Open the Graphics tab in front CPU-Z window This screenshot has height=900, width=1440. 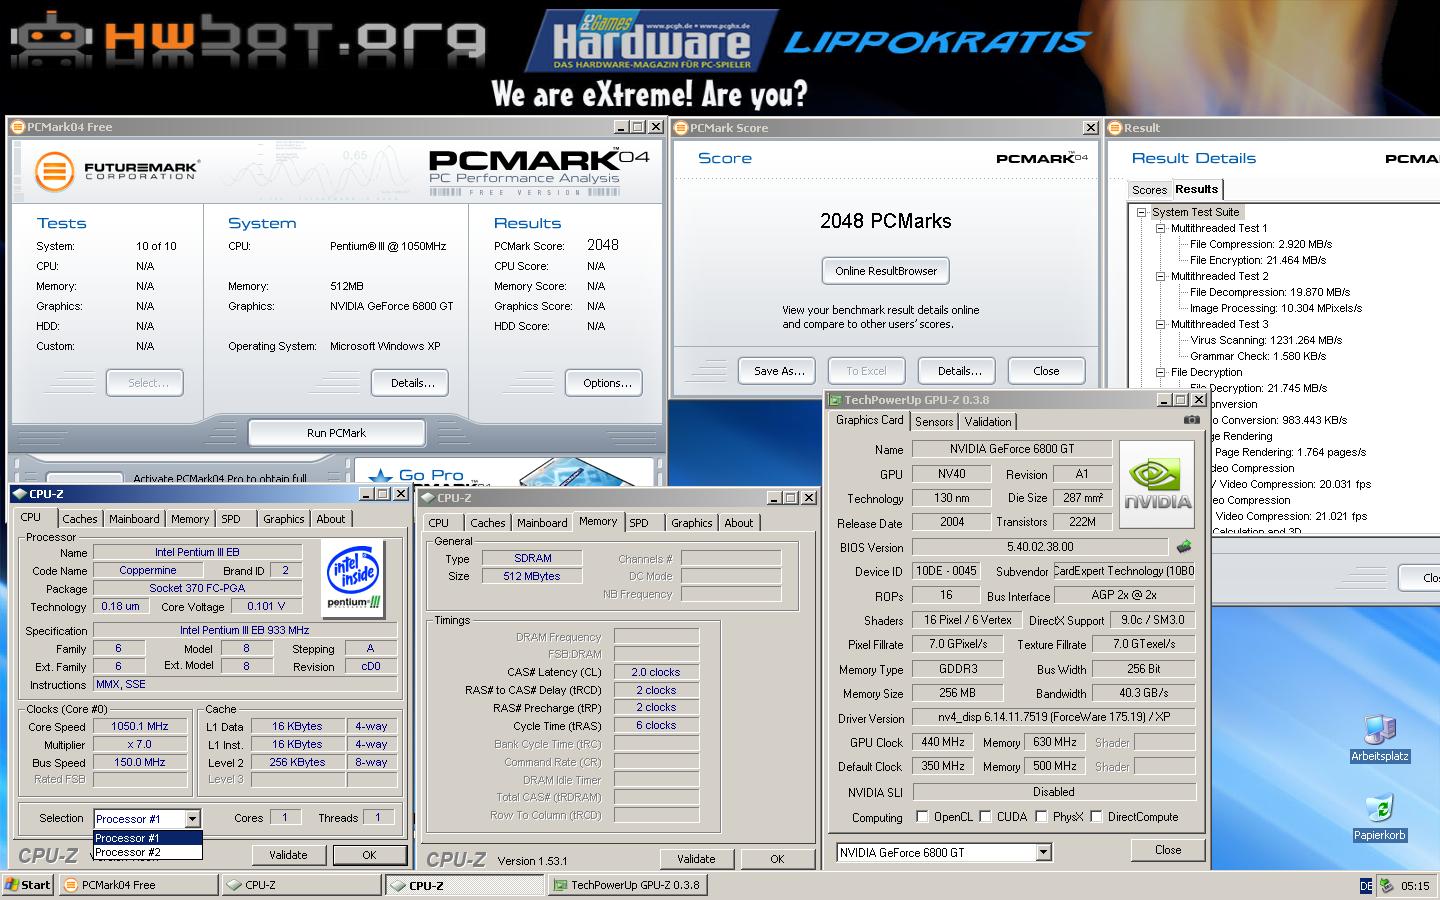point(284,519)
